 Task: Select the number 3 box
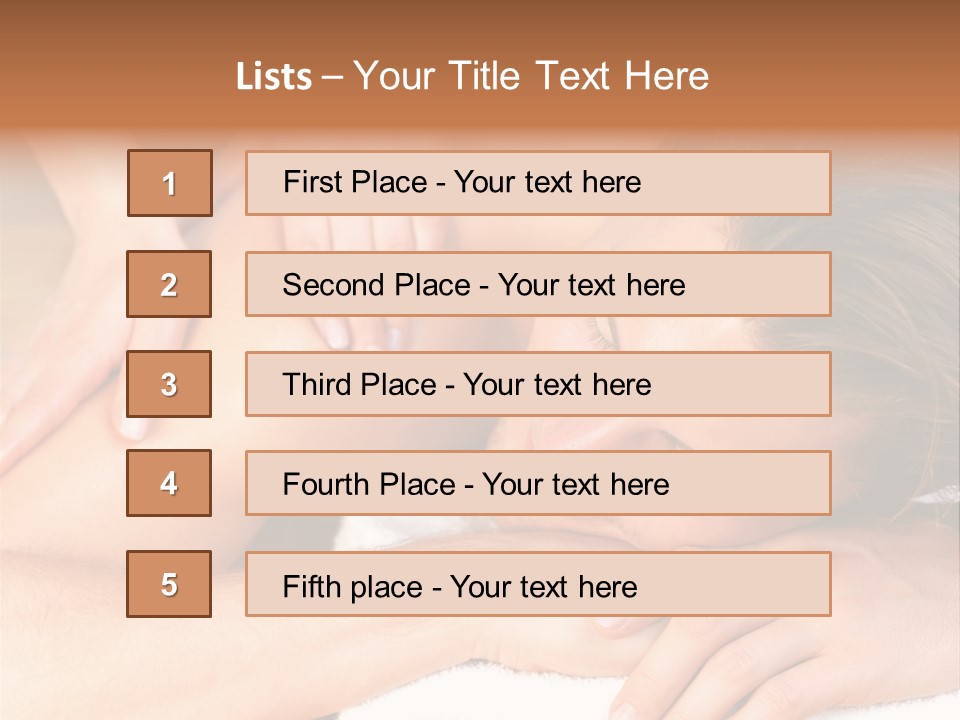tap(169, 384)
